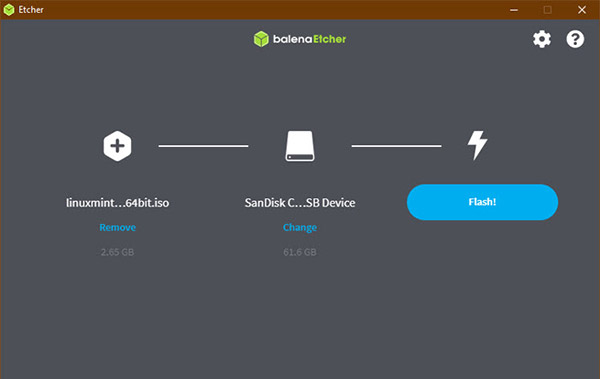Viewport: 600px width, 379px height.
Task: Open the help question mark icon
Action: pyautogui.click(x=575, y=39)
